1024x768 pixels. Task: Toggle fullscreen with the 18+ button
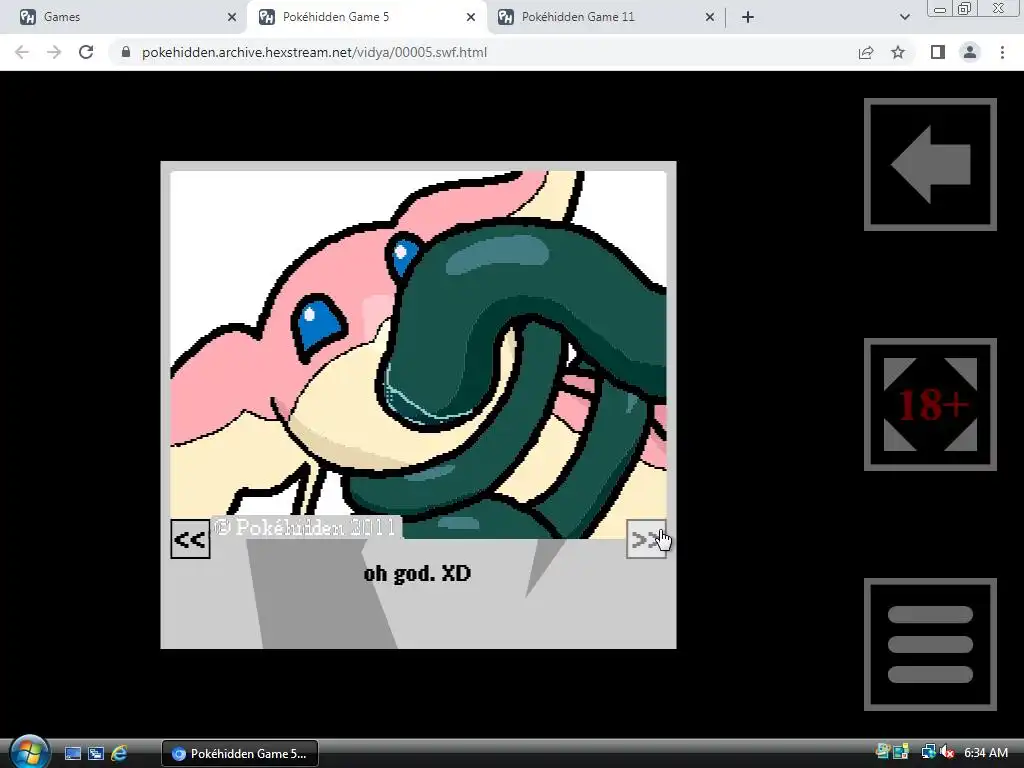click(931, 404)
